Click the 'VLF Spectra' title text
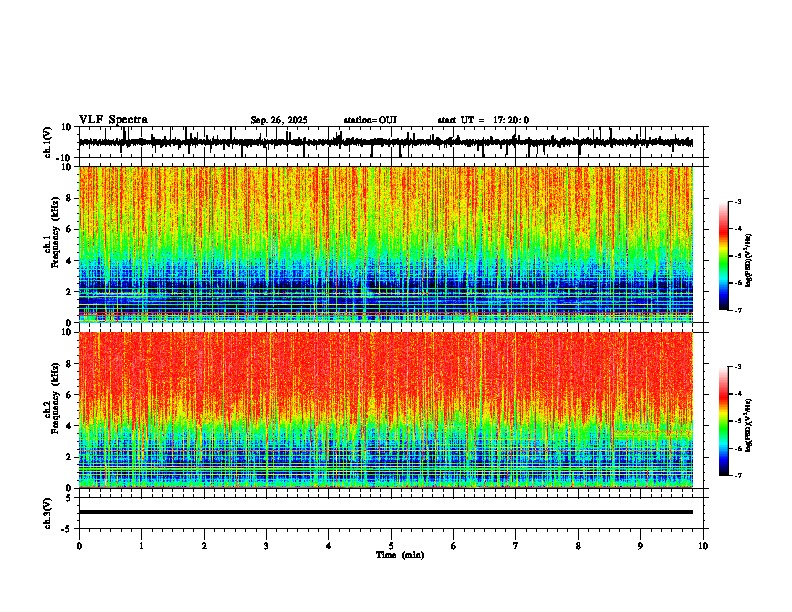Screen dimensions: 792x612 (113, 120)
